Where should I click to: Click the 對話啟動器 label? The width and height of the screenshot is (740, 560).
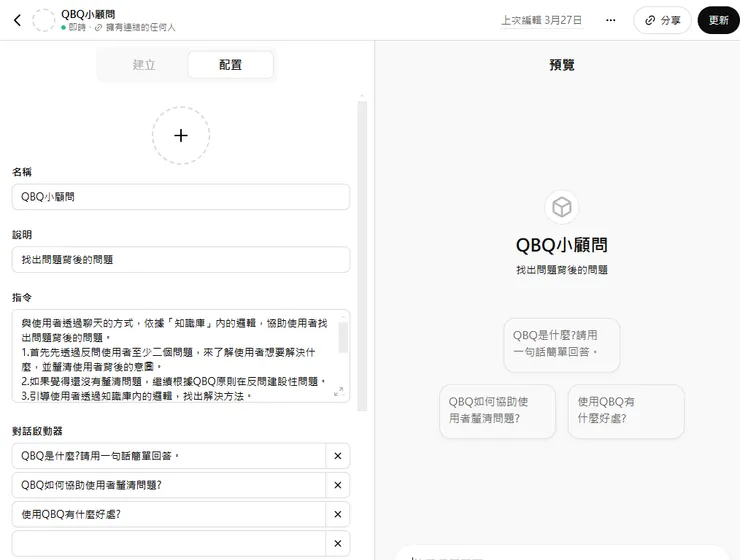point(37,431)
